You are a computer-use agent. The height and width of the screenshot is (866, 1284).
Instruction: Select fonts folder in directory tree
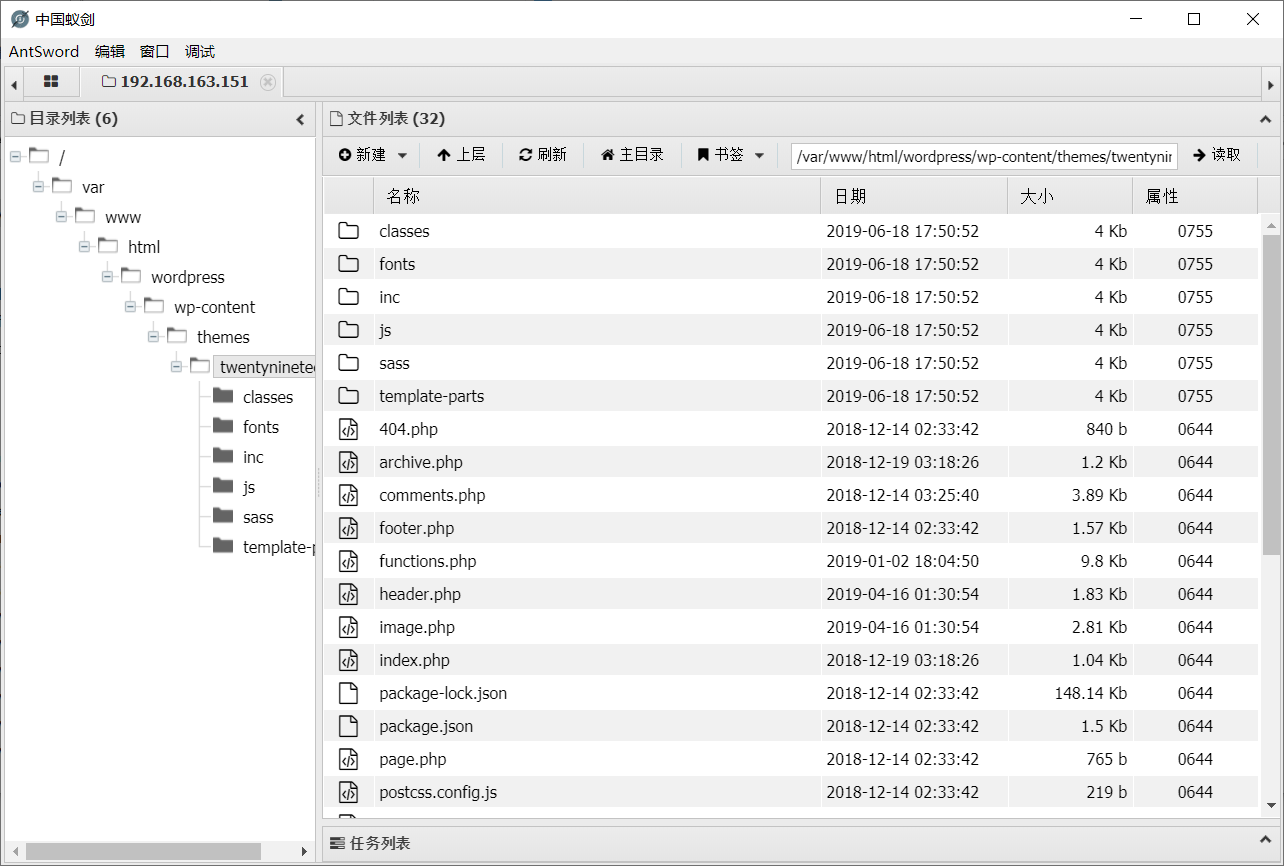coord(260,427)
